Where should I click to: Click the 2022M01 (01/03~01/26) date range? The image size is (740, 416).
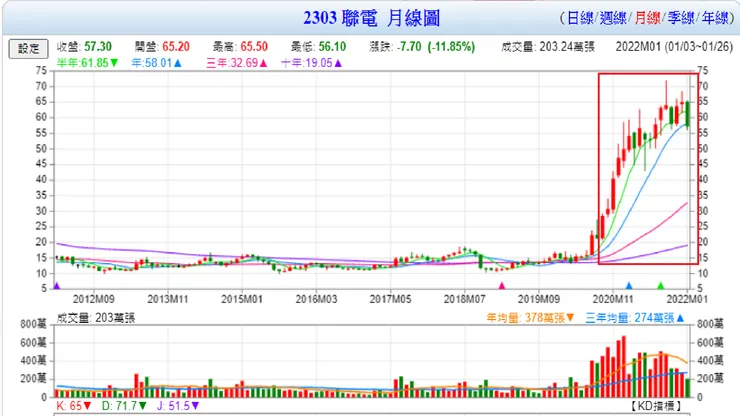(x=674, y=47)
